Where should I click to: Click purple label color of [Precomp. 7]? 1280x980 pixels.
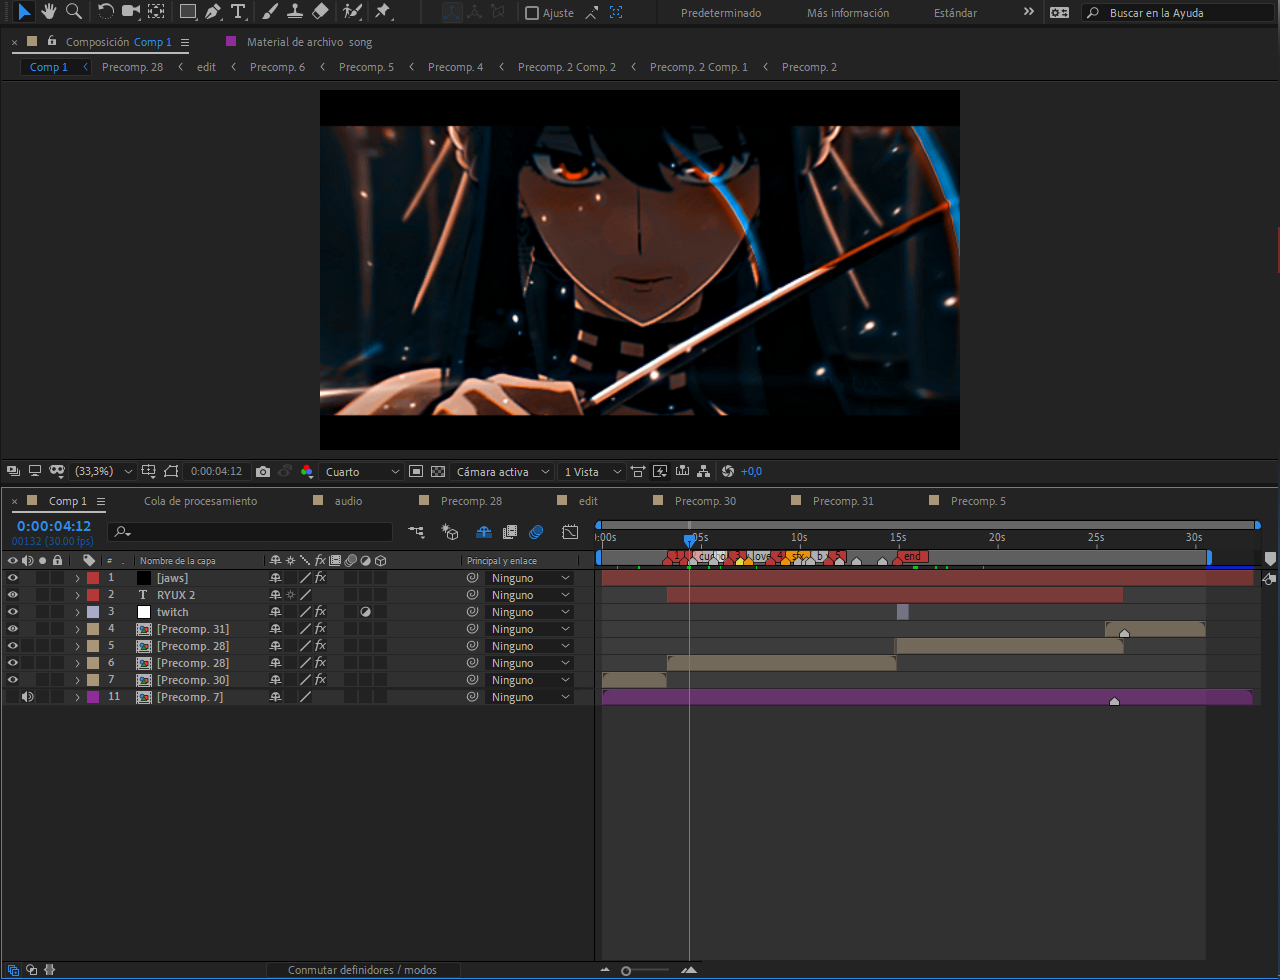click(93, 697)
